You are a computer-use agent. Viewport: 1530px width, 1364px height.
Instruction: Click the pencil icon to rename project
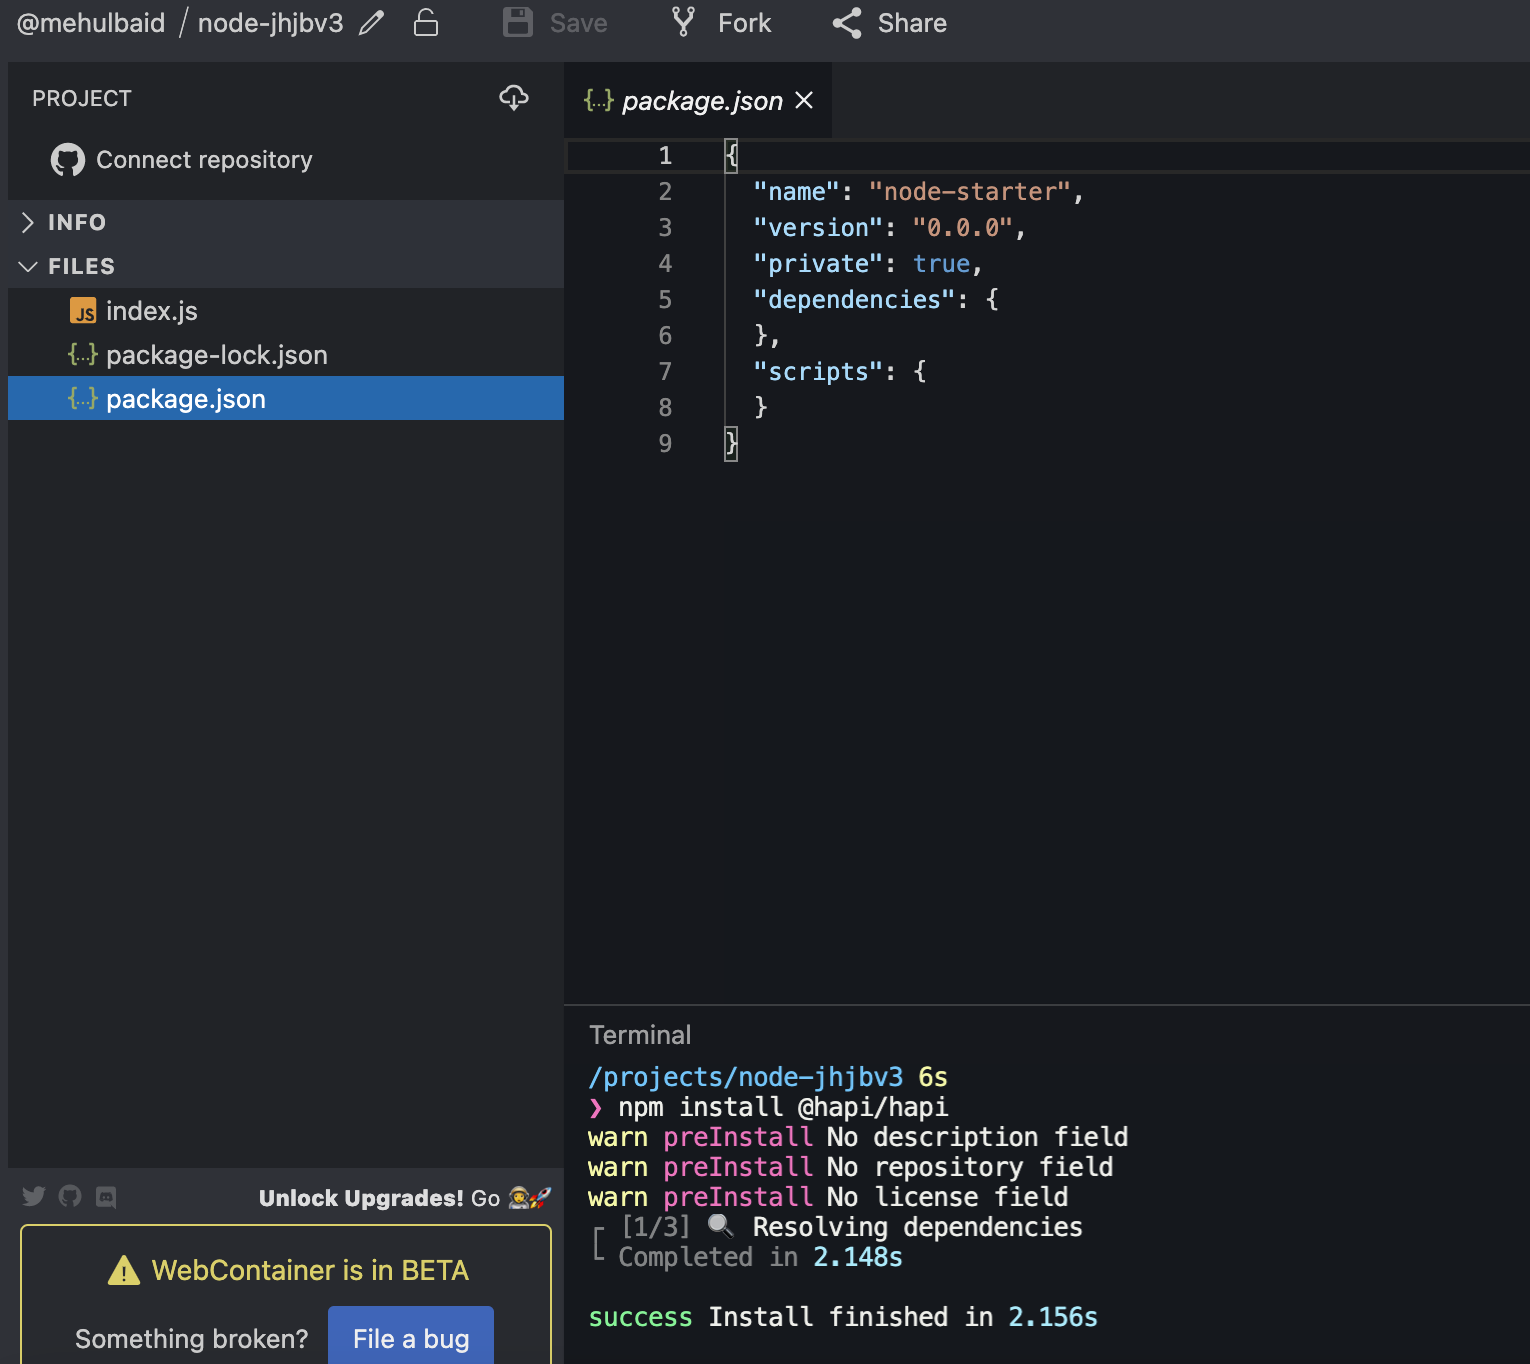pyautogui.click(x=370, y=22)
